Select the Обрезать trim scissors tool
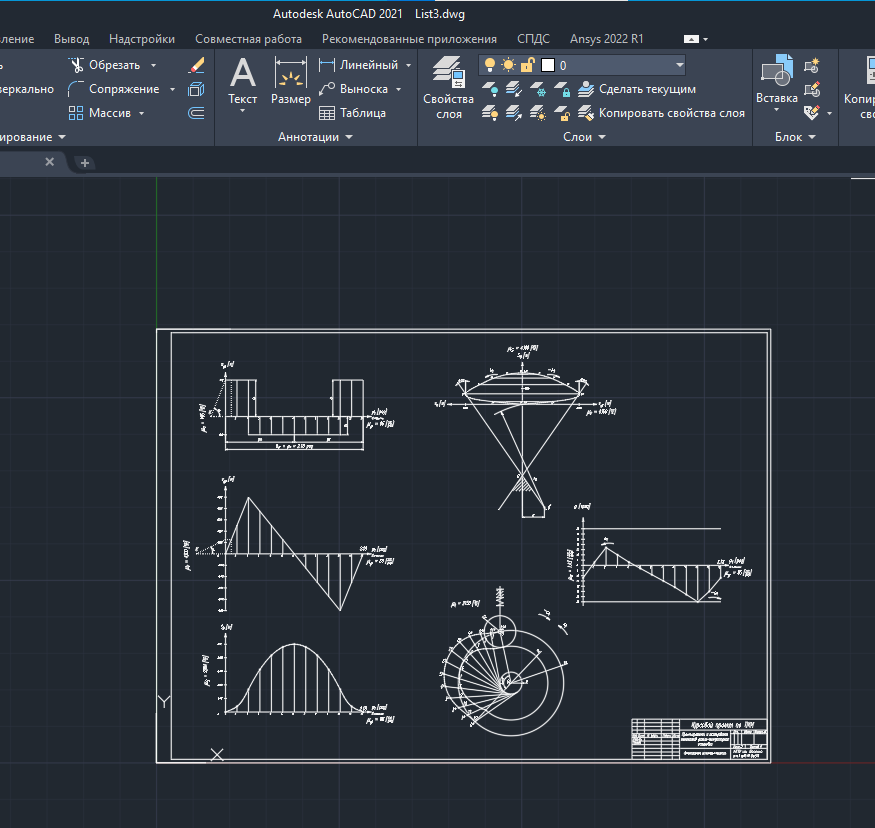Screen dimensions: 875x828 tap(77, 65)
